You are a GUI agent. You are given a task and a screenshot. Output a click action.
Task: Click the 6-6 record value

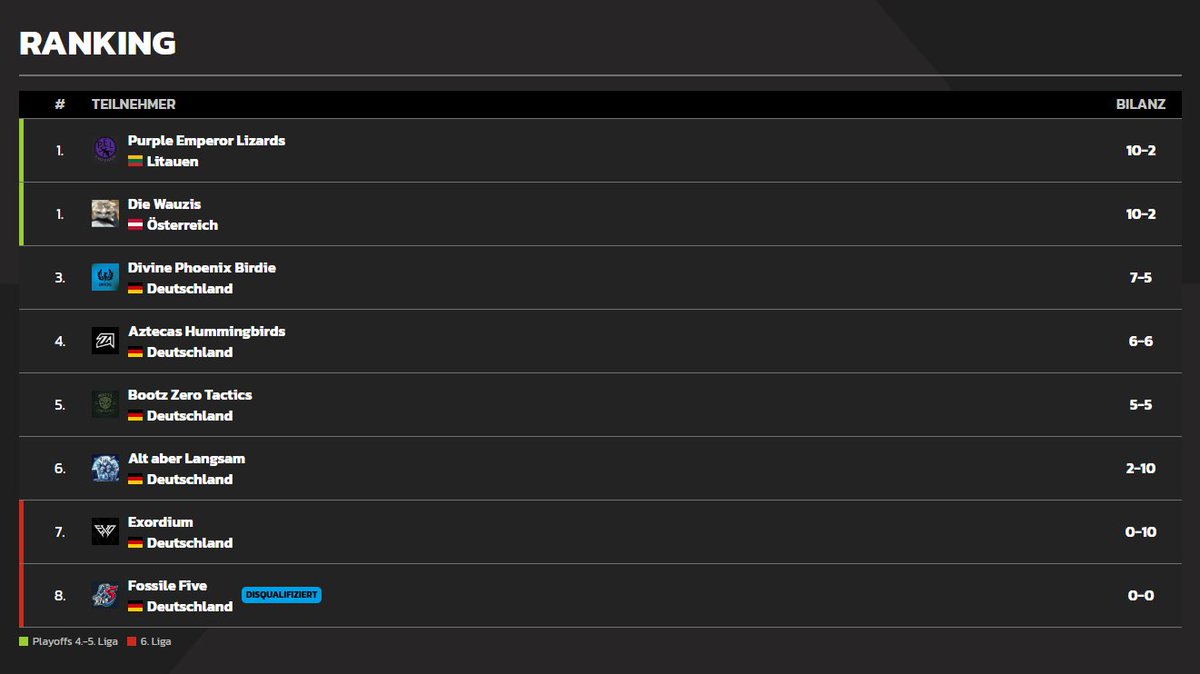pyautogui.click(x=1141, y=341)
